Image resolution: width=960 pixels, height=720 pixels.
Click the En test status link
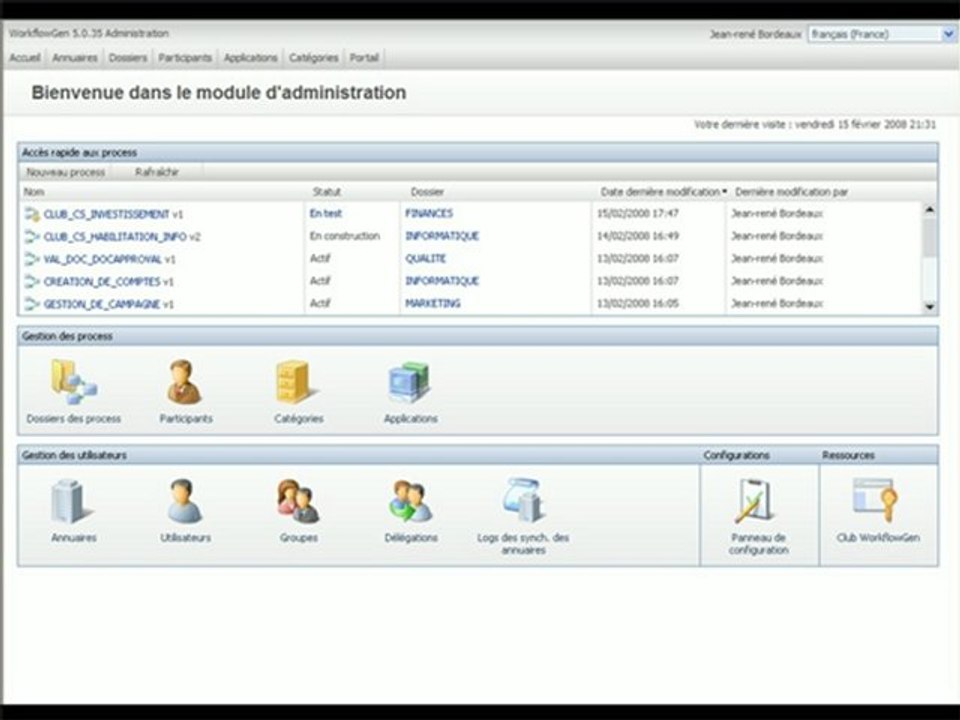click(326, 214)
